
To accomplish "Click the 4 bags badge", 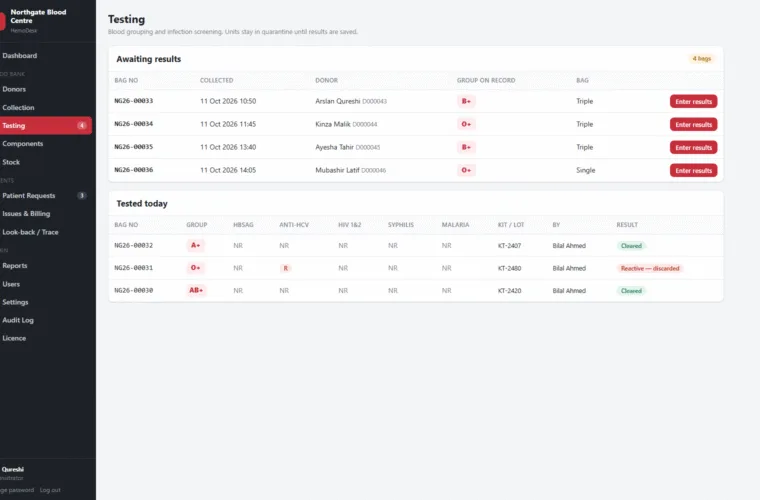I will click(x=701, y=59).
